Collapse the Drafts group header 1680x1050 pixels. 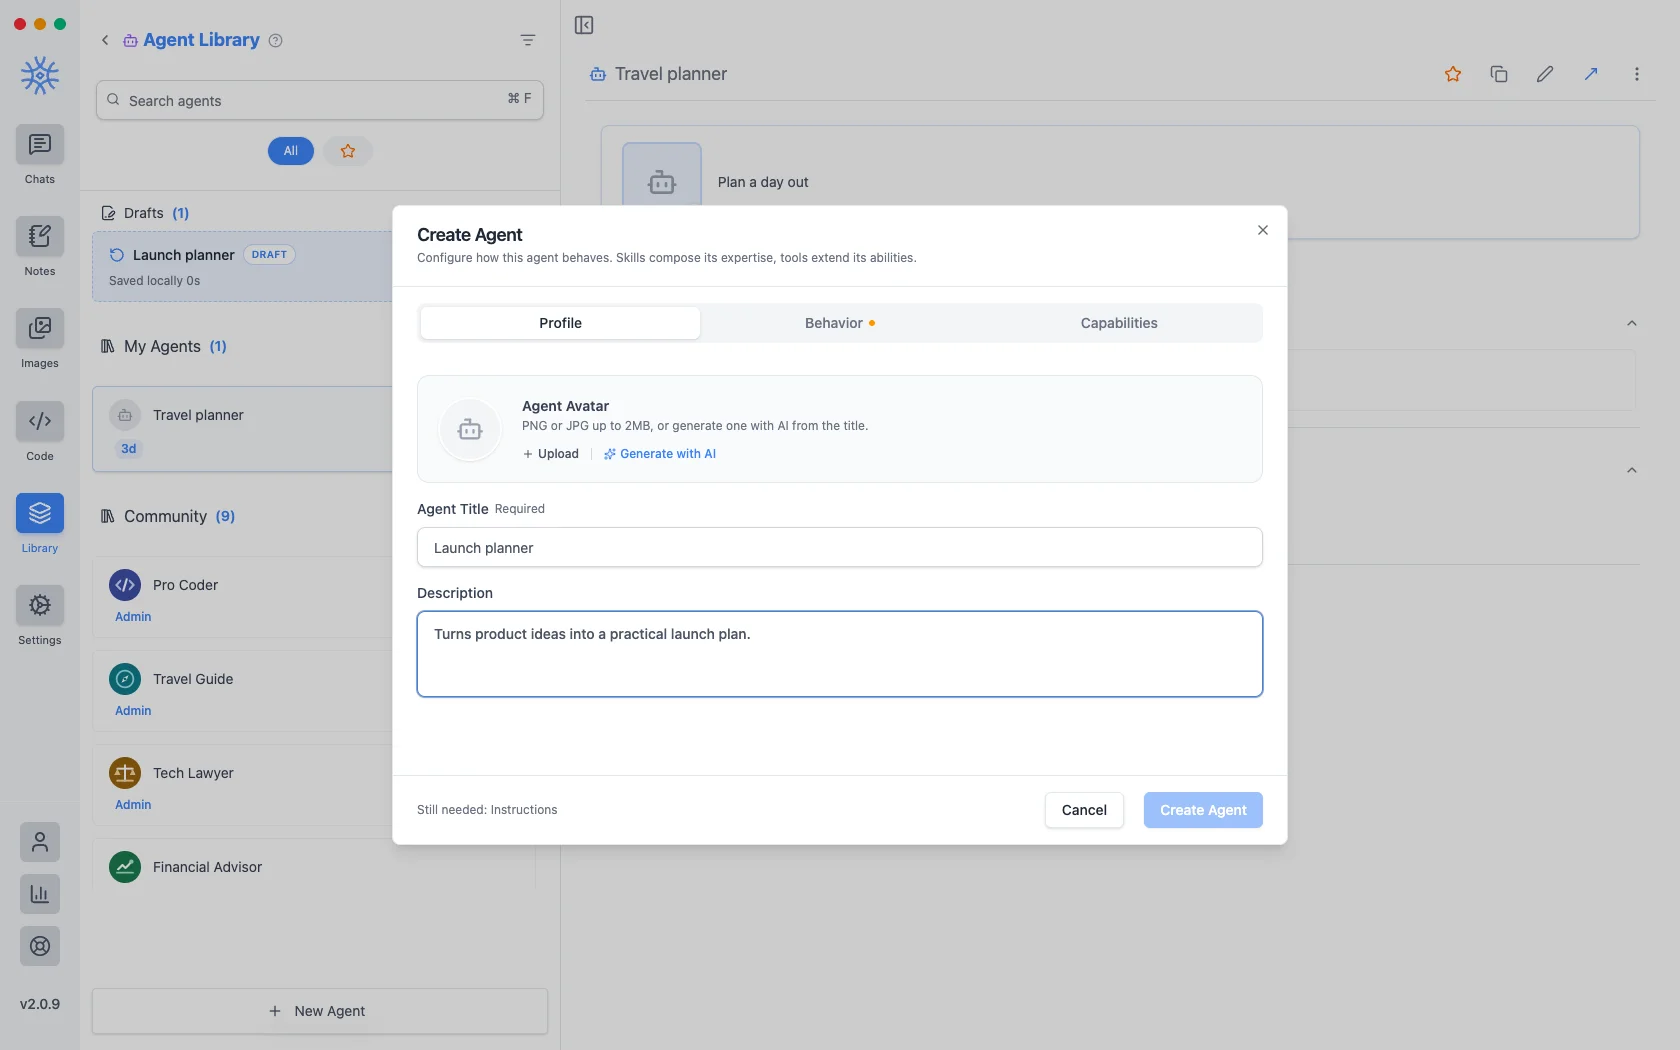pyautogui.click(x=145, y=213)
